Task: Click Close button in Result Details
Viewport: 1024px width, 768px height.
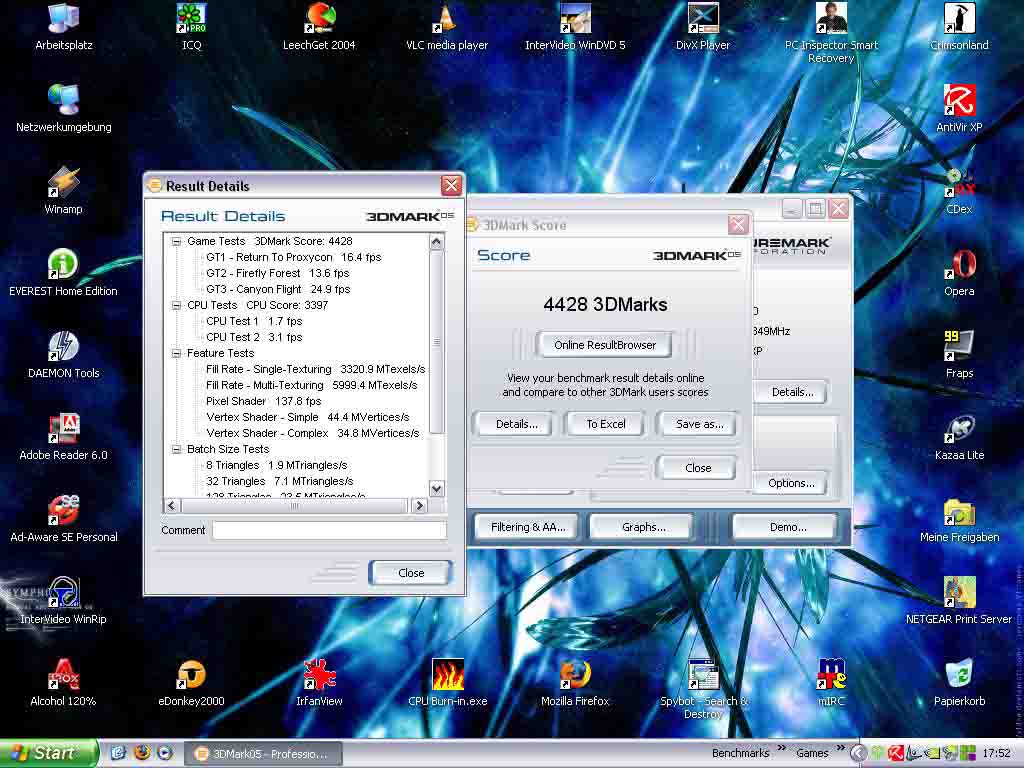Action: click(x=411, y=573)
